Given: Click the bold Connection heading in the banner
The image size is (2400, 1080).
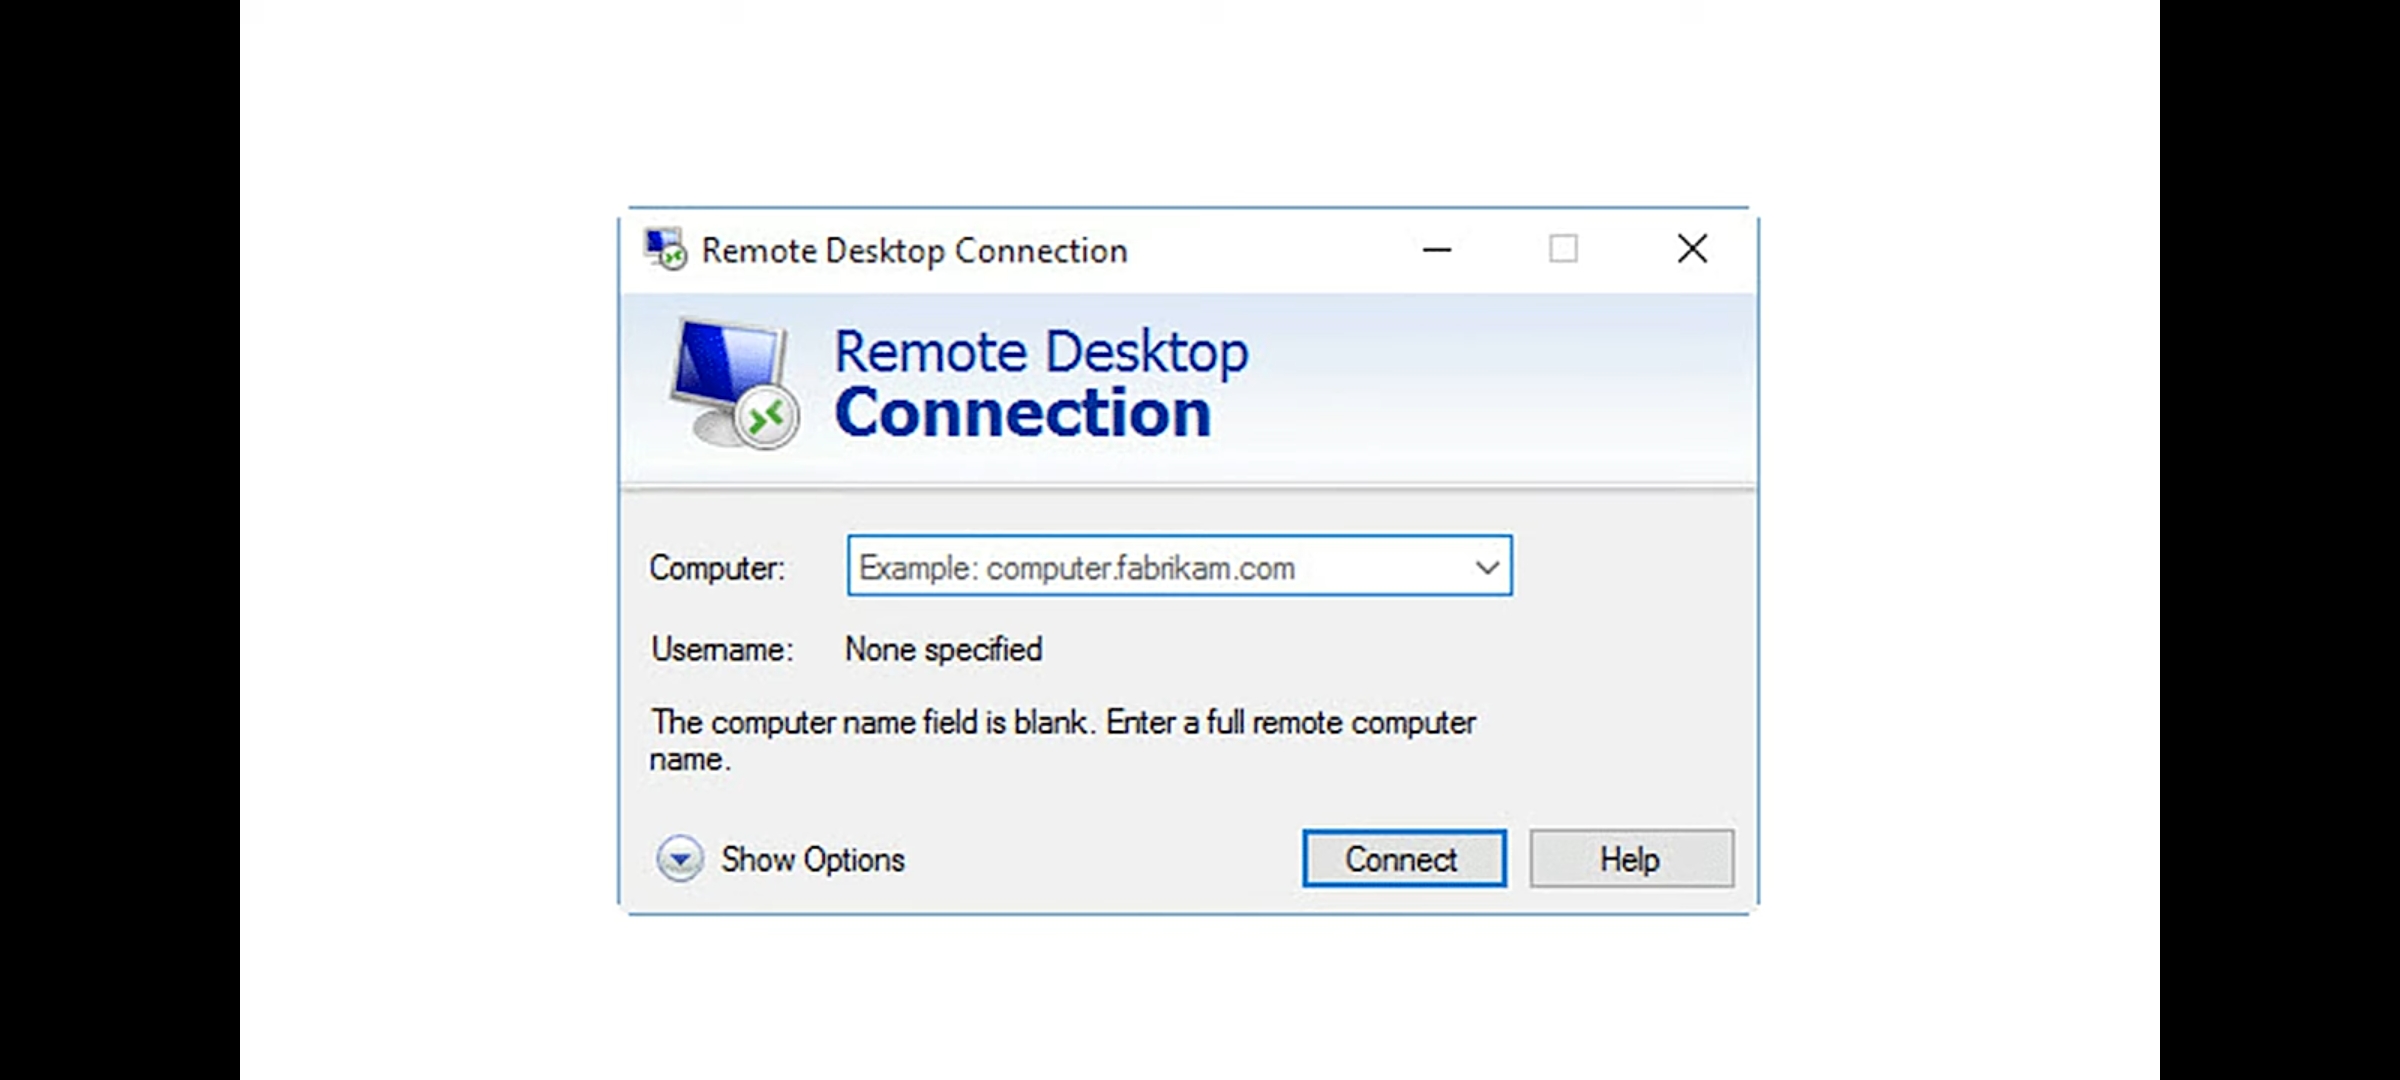Looking at the screenshot, I should [x=1022, y=413].
